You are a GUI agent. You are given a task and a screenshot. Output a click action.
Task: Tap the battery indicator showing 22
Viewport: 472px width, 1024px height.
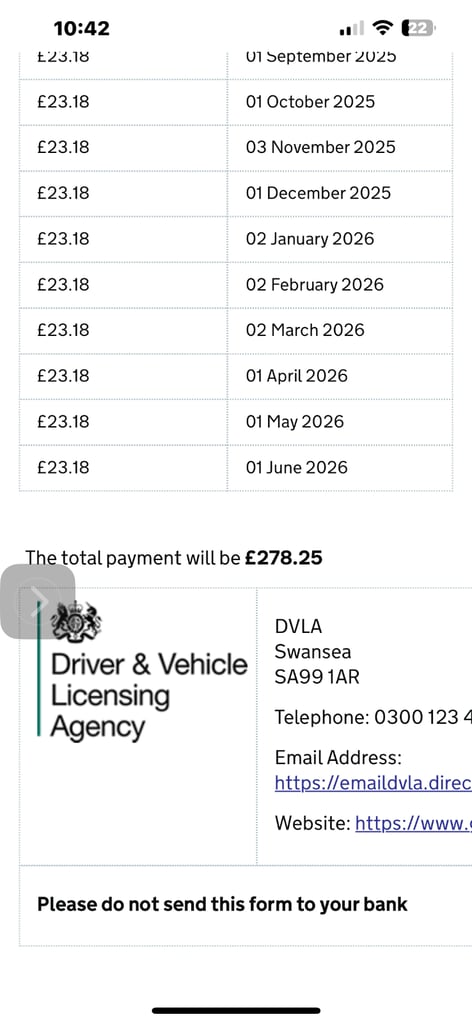tap(419, 27)
